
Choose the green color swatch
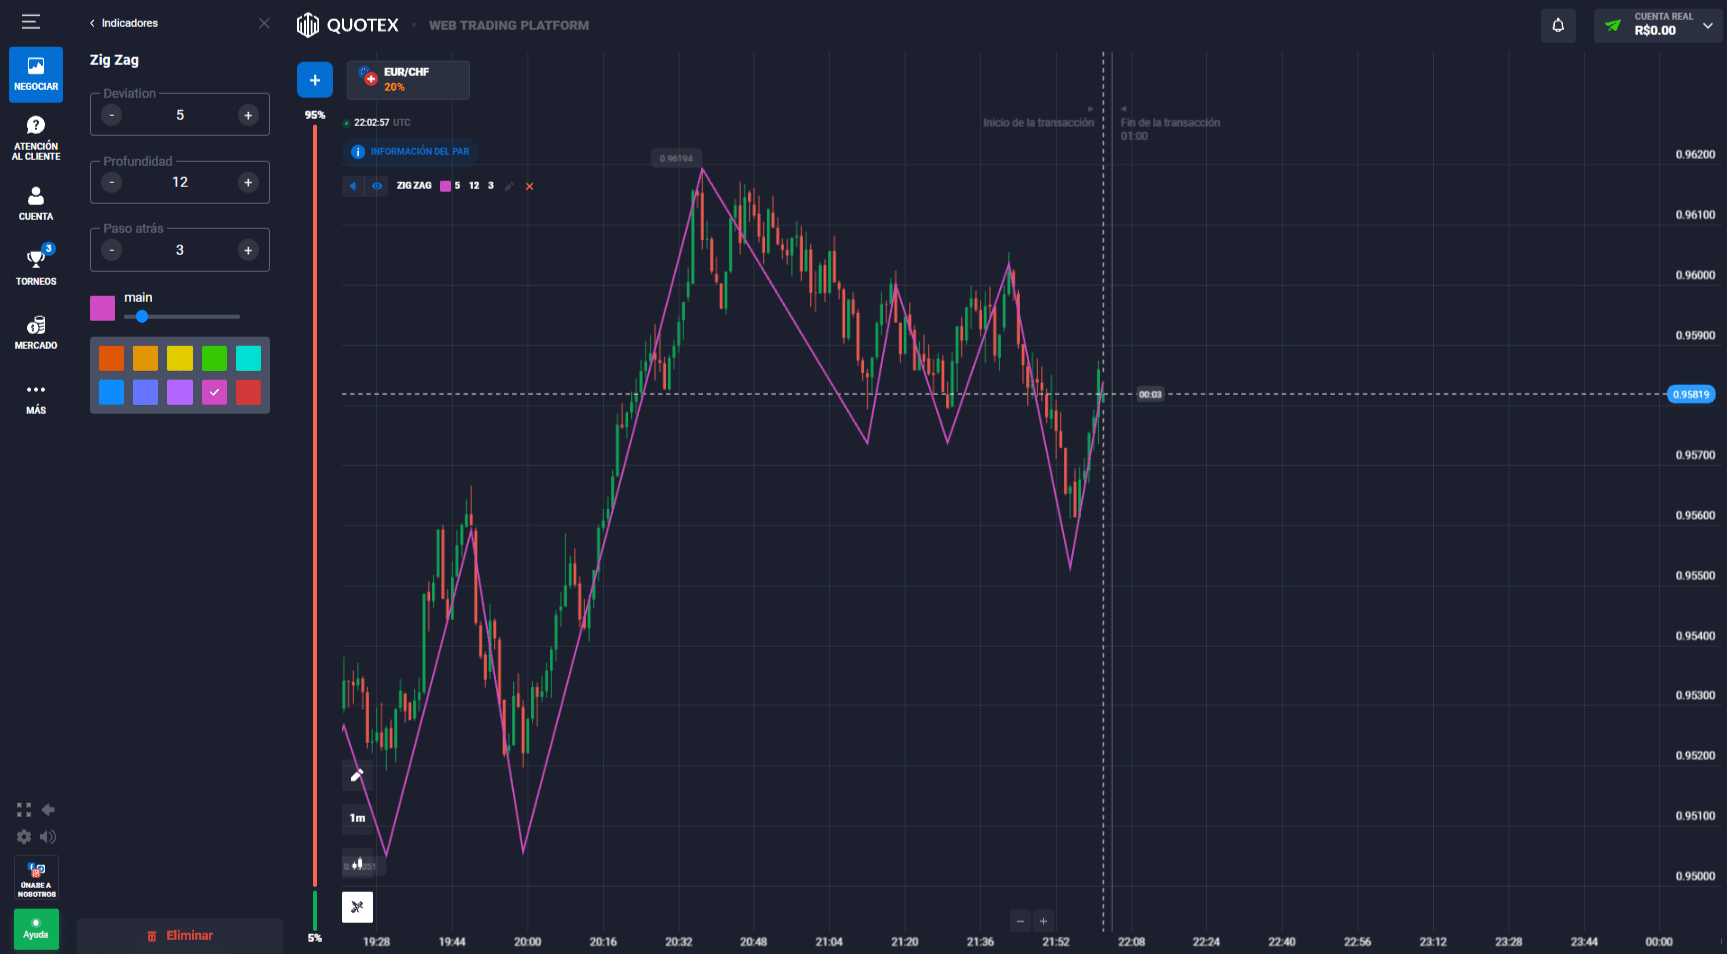pos(214,358)
